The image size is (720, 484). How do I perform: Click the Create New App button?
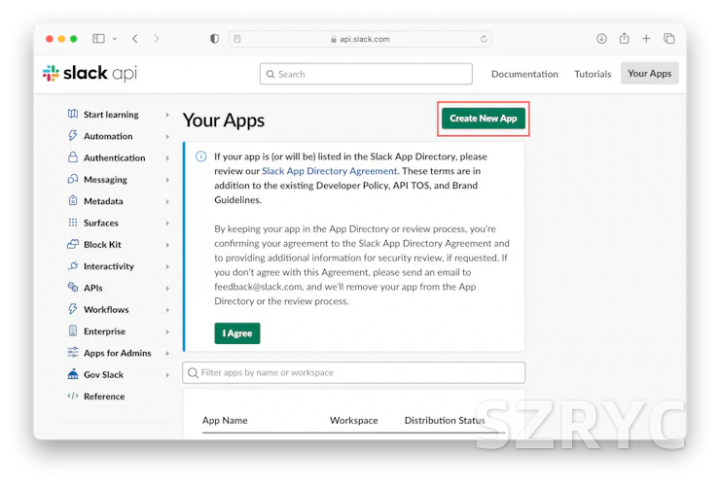(x=483, y=119)
